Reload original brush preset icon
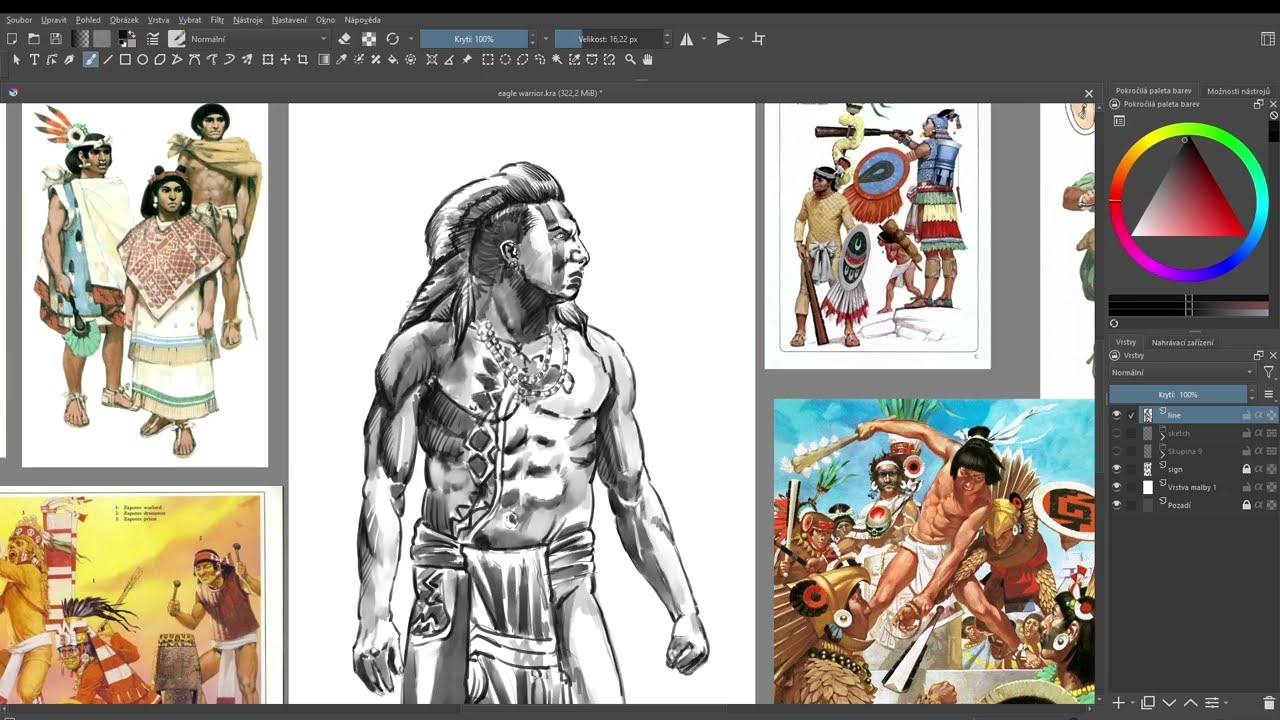This screenshot has height=720, width=1280. coord(392,39)
